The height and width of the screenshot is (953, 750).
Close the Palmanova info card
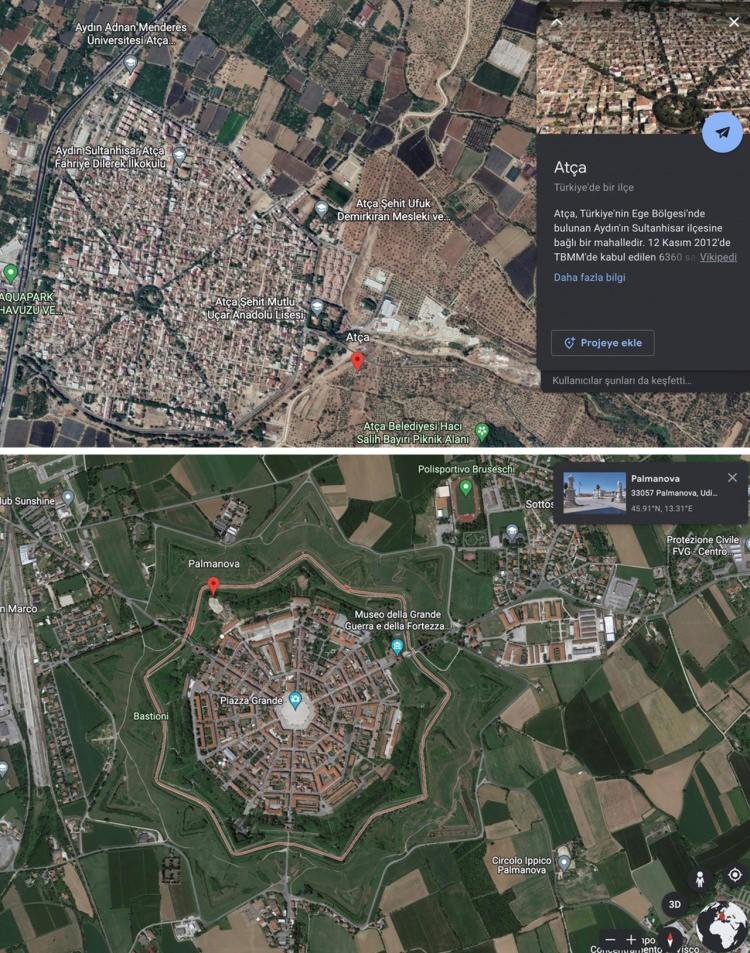(x=732, y=478)
